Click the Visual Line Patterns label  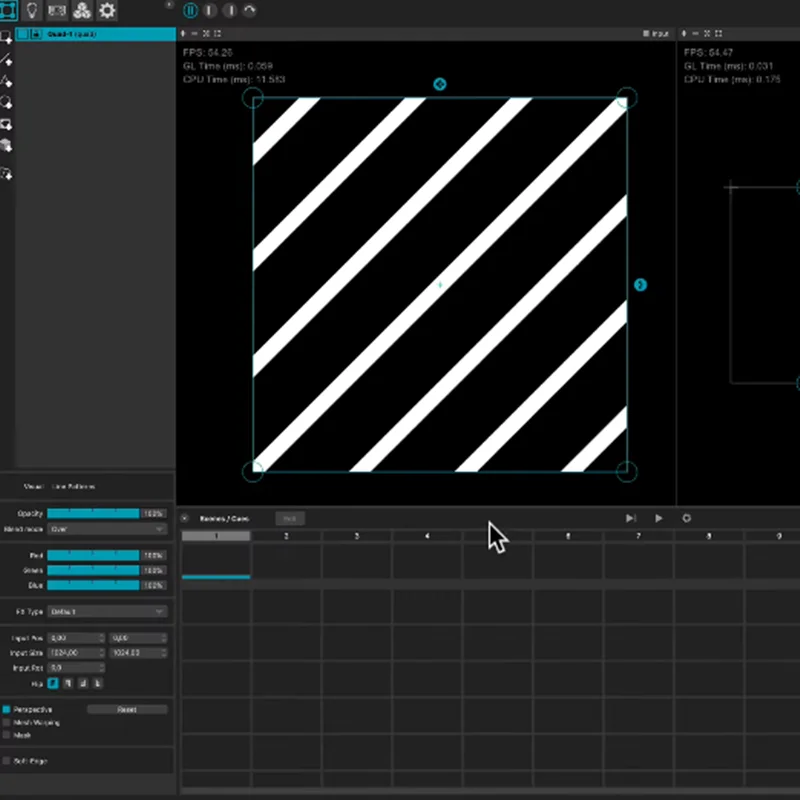pyautogui.click(x=59, y=487)
